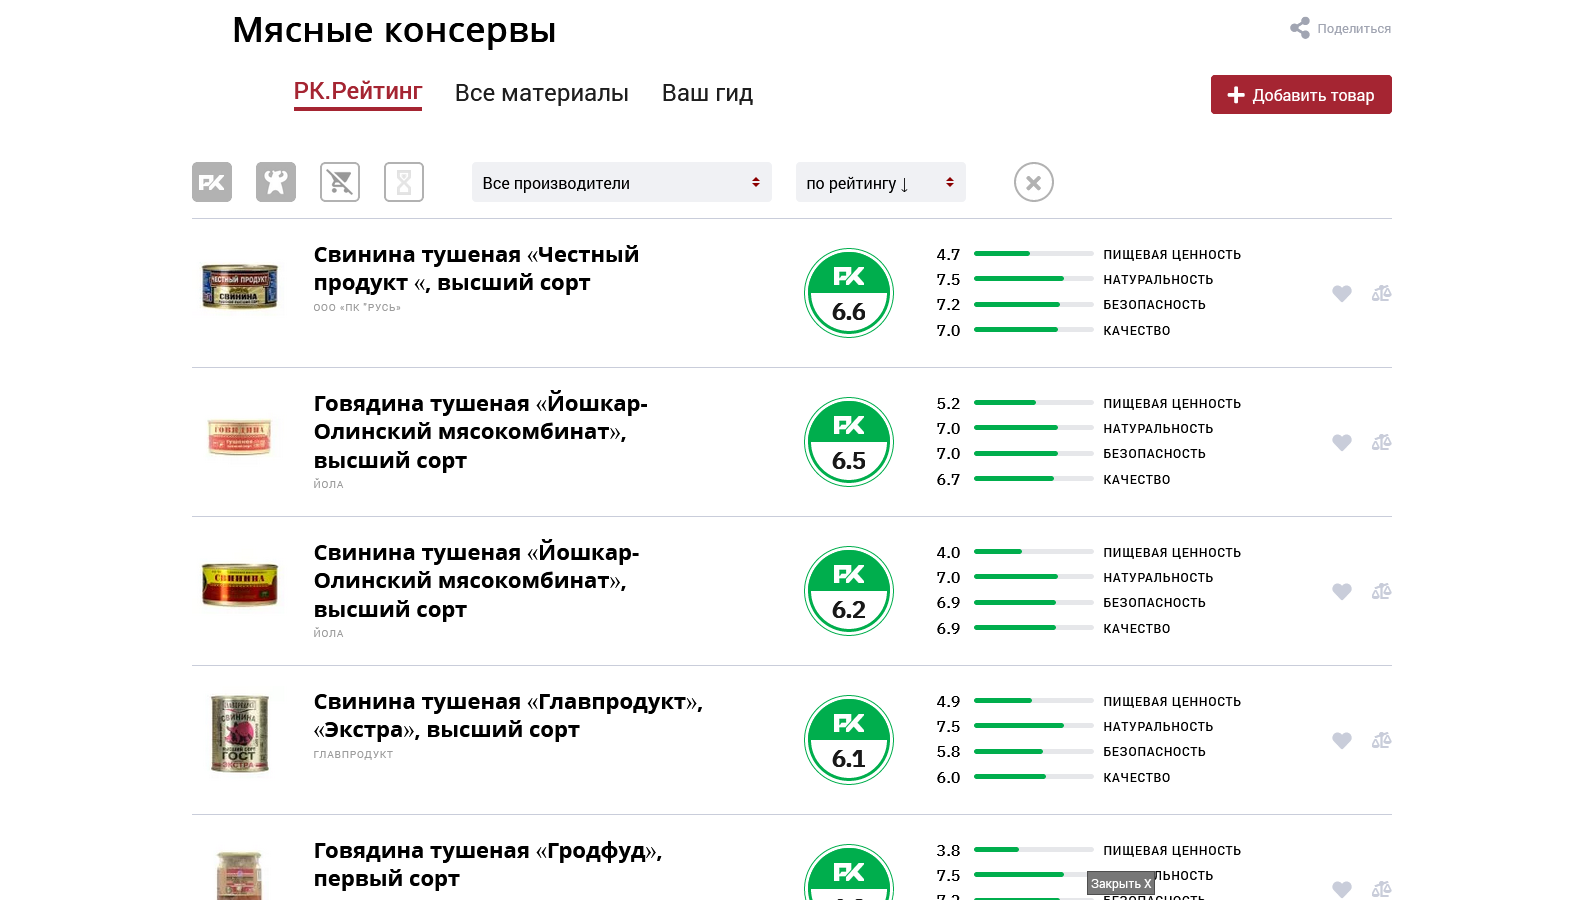Viewport: 1583px width, 900px height.
Task: Click the ООО «ПК "РУСЬ"» manufacturer label
Action: tap(357, 308)
